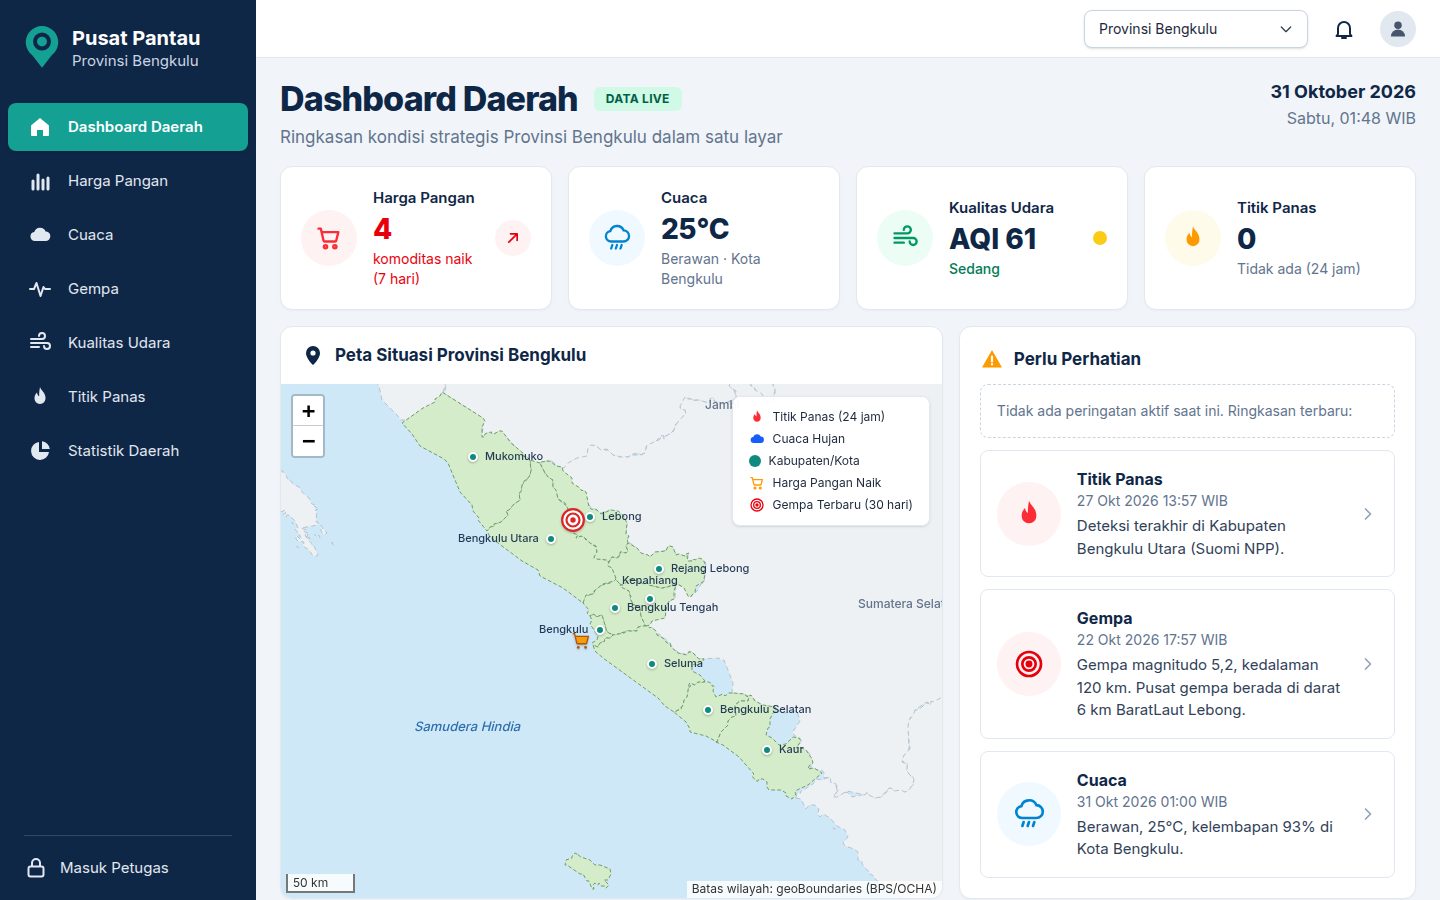Open the user profile avatar

1398,29
